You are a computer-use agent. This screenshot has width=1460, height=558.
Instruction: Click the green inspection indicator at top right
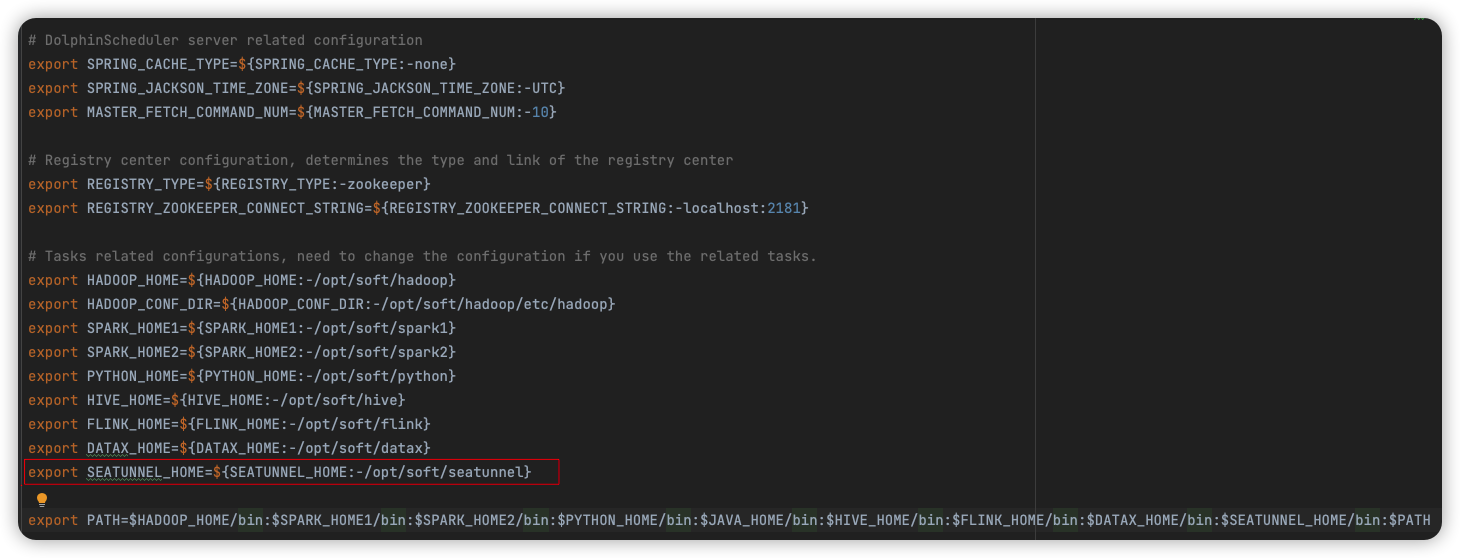pos(1418,19)
